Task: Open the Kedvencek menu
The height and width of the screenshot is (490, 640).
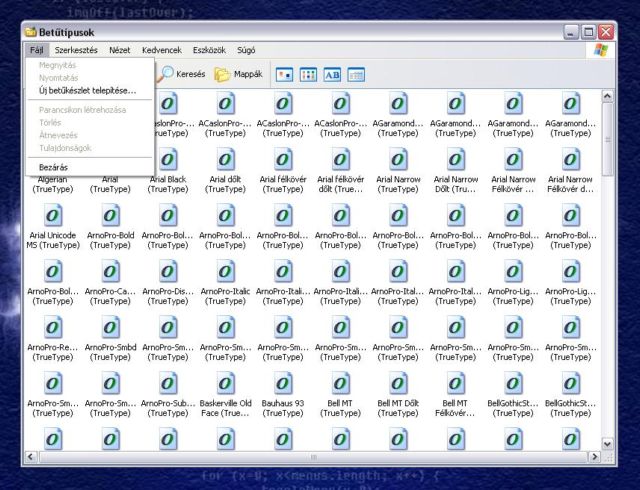Action: (x=162, y=48)
